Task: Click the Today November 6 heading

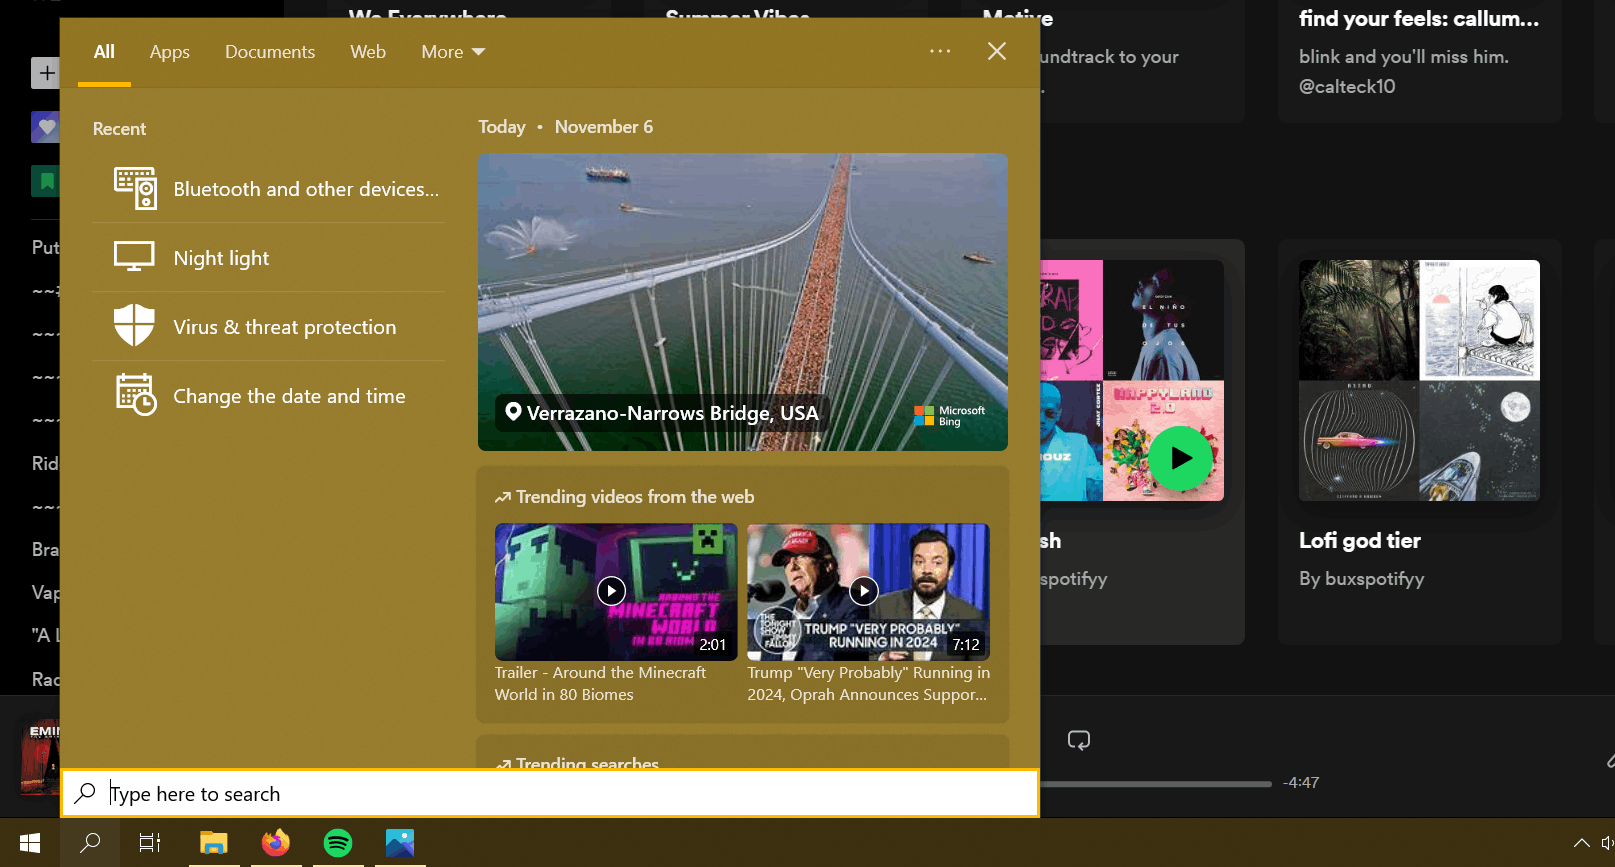Action: [565, 127]
